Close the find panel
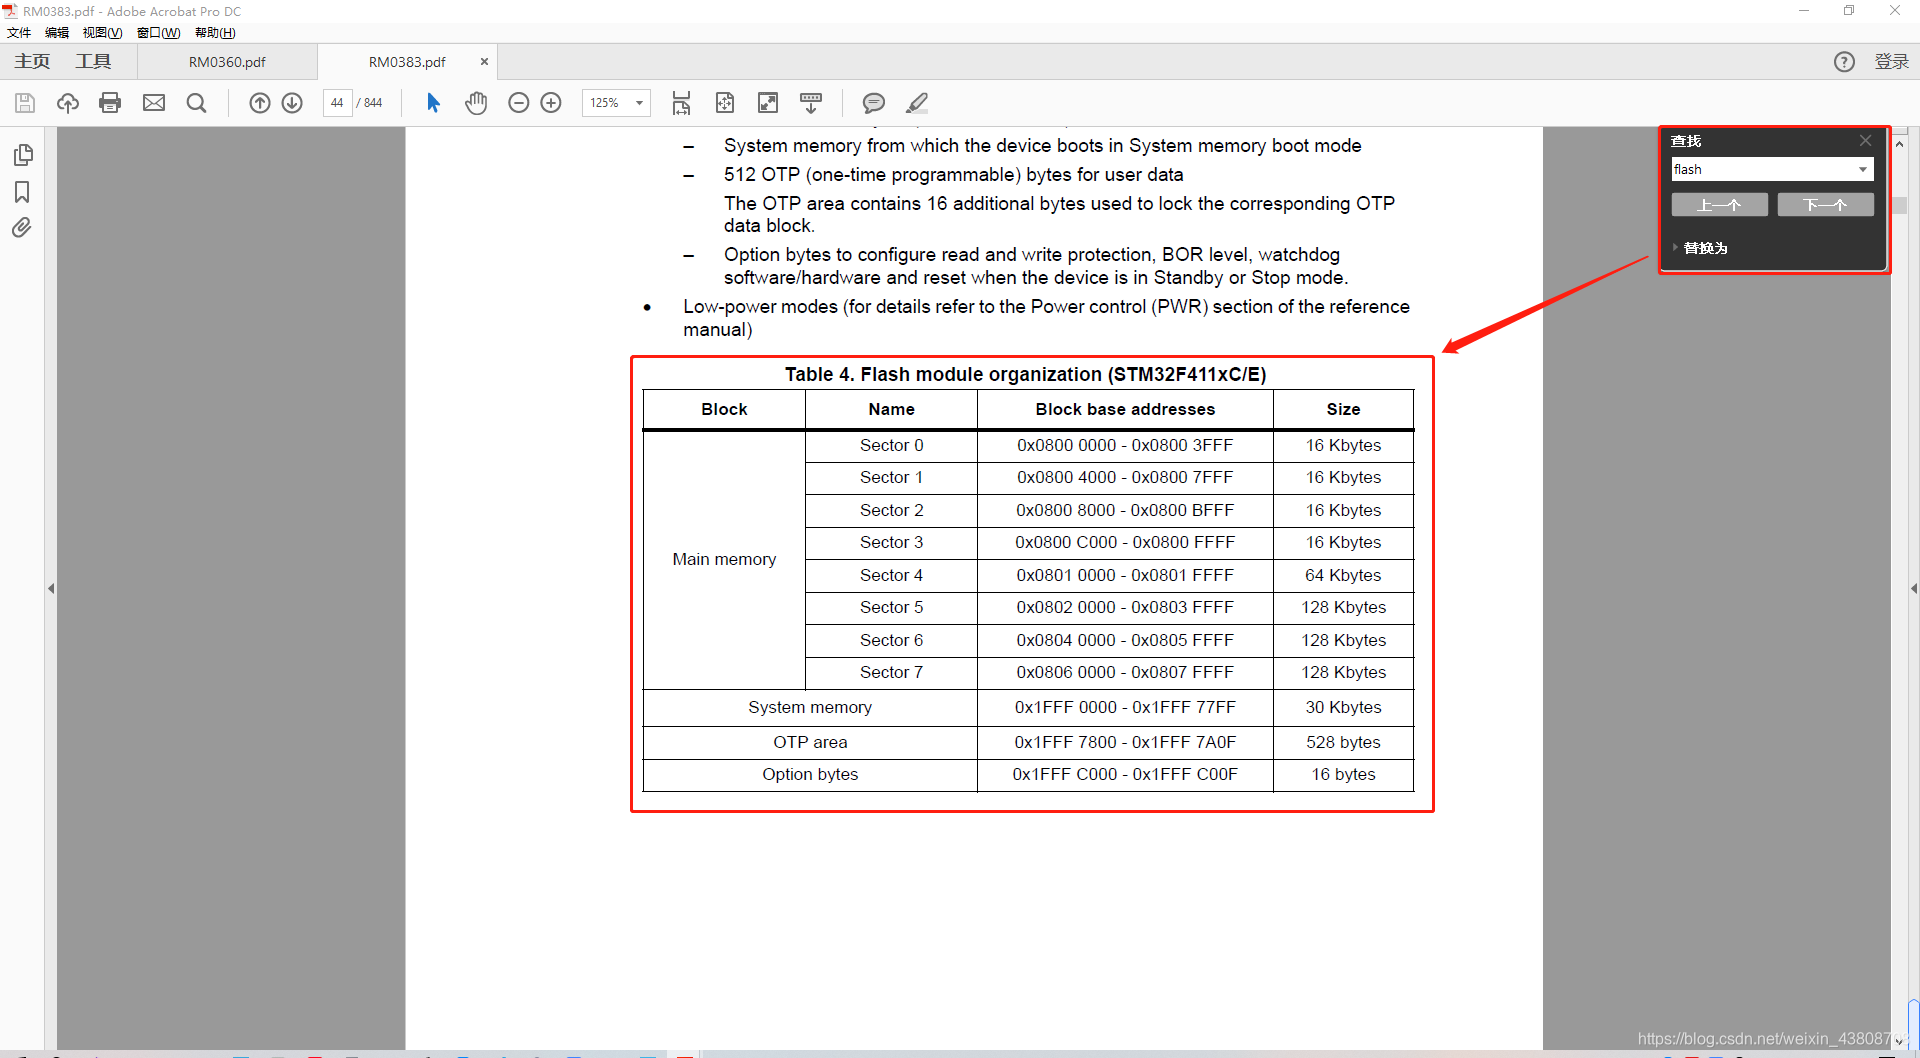This screenshot has height=1058, width=1920. click(x=1865, y=141)
